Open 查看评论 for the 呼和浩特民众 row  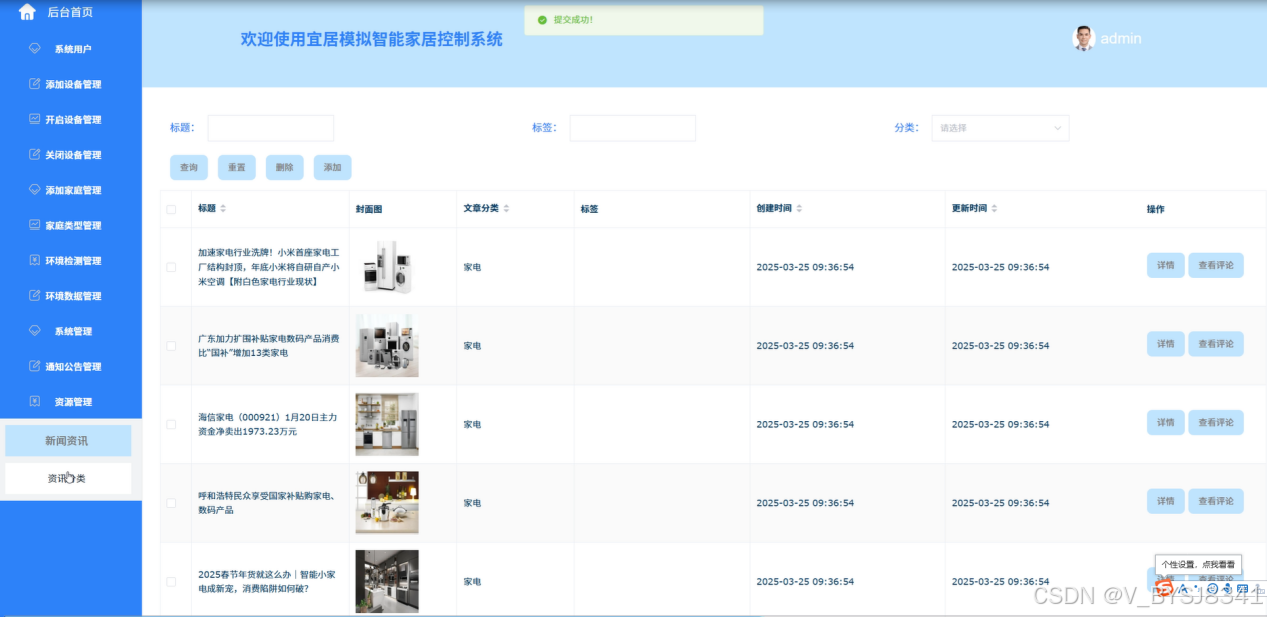click(x=1216, y=501)
